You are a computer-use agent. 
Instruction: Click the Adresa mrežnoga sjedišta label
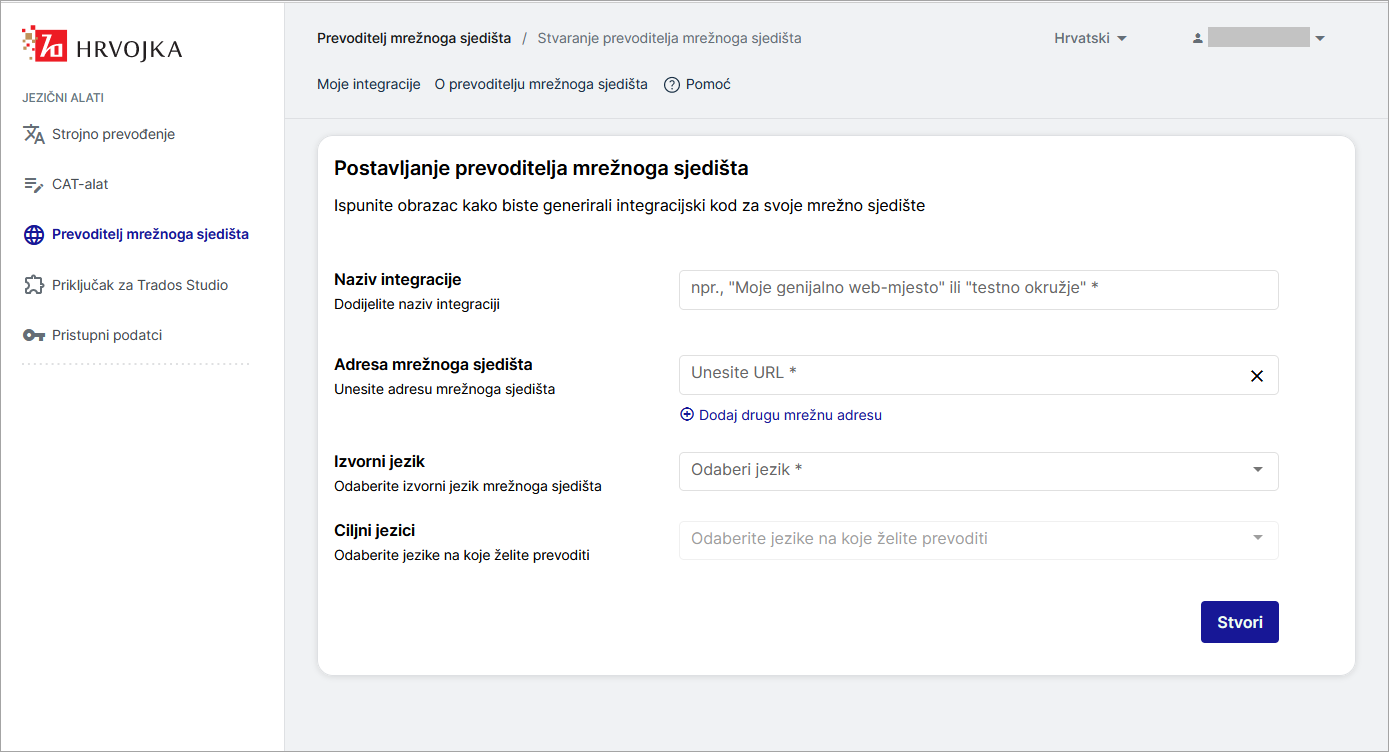pyautogui.click(x=433, y=365)
